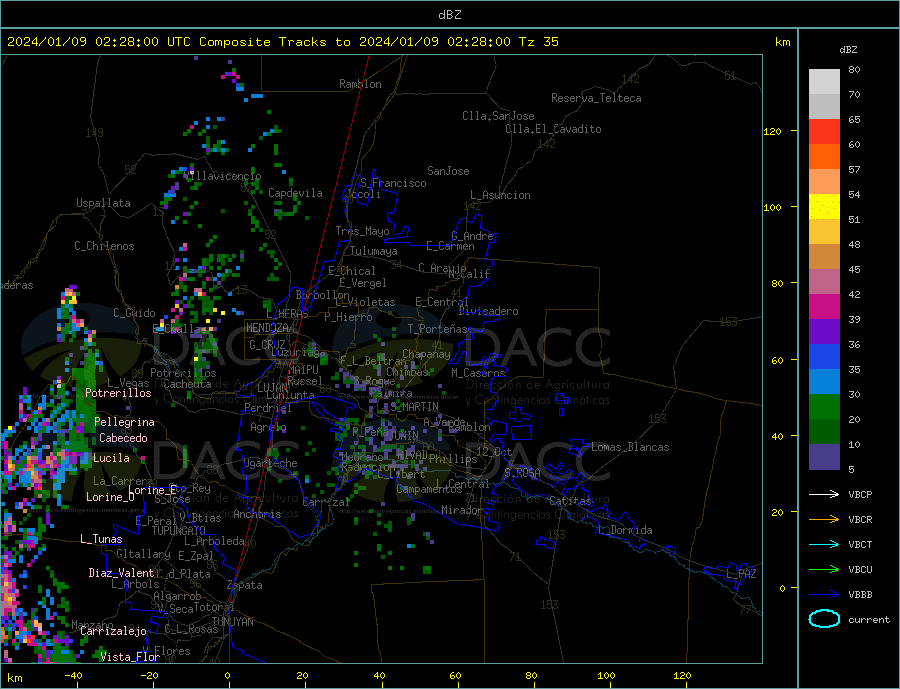Click the 'Cabecedo' label on the map
The image size is (900, 689).
click(123, 438)
